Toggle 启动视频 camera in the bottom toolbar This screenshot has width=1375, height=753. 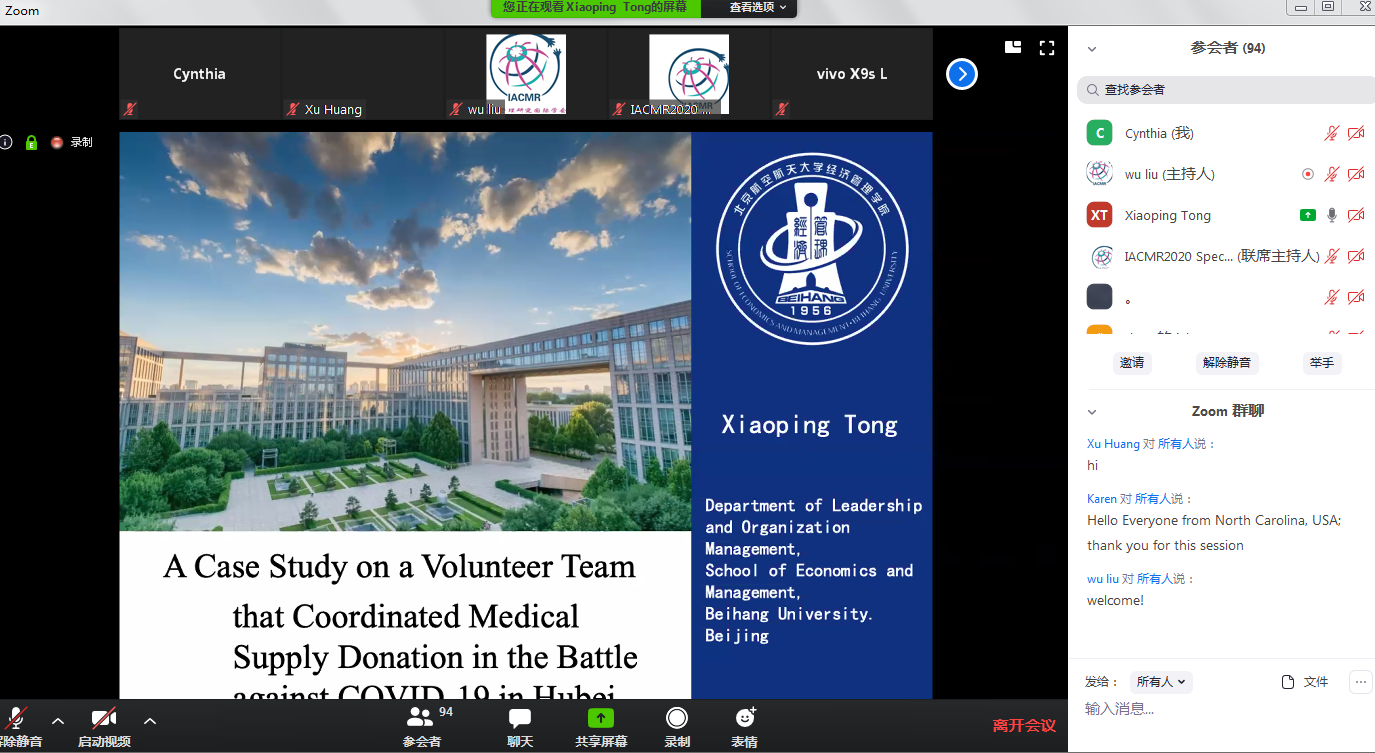coord(104,718)
